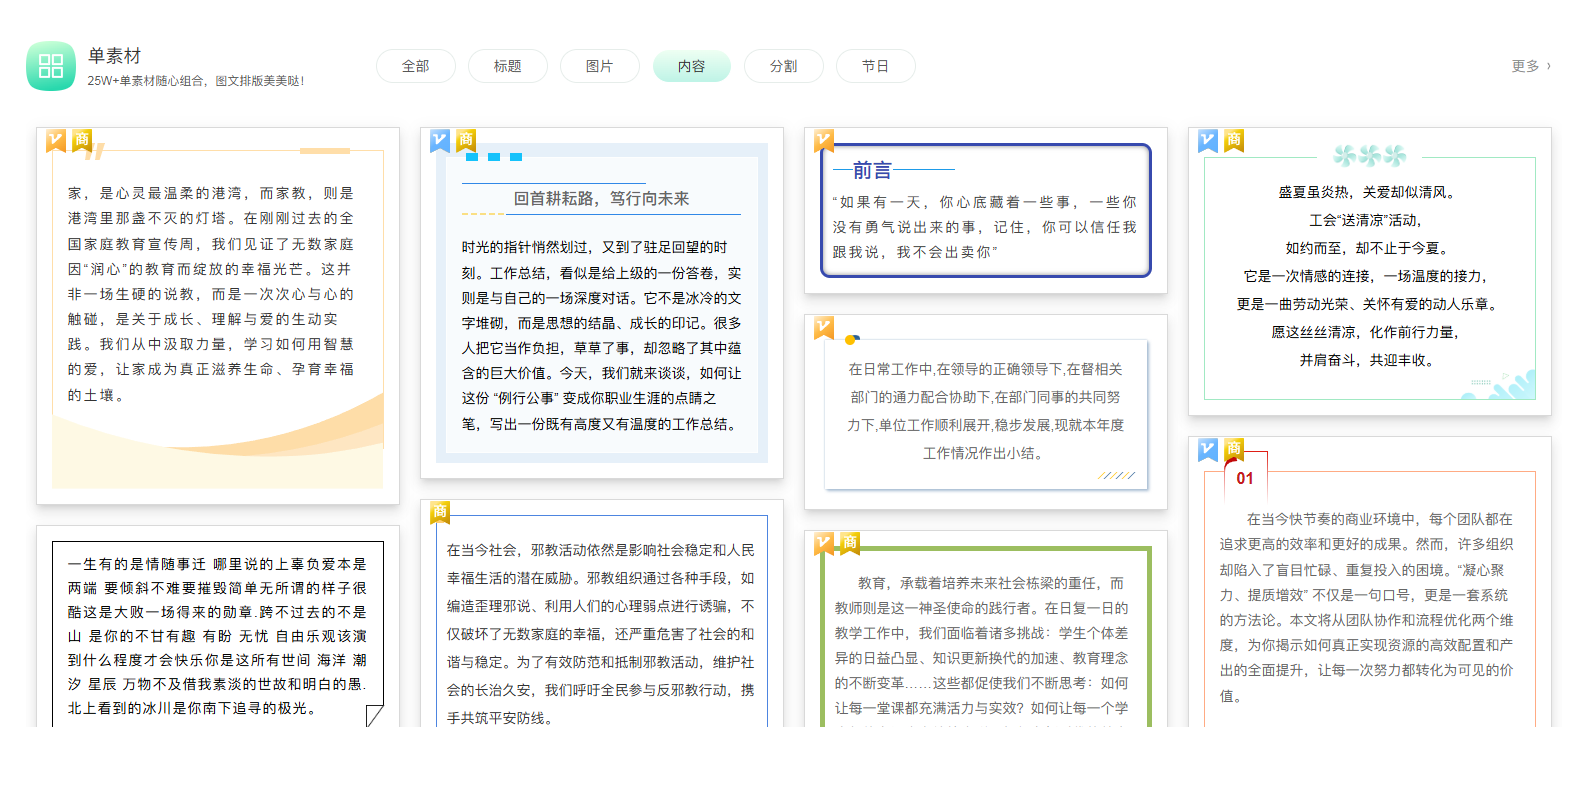Open the 在当今社会，邪教活动 template card
1571x786 pixels.
(x=602, y=614)
